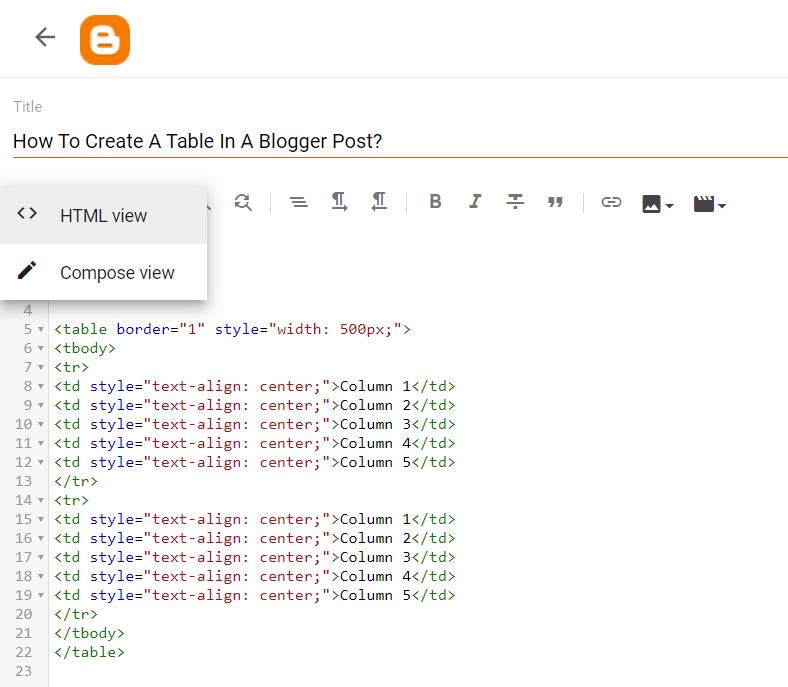Open the insert image dropdown
Viewport: 788px width, 687px height.
coord(657,204)
